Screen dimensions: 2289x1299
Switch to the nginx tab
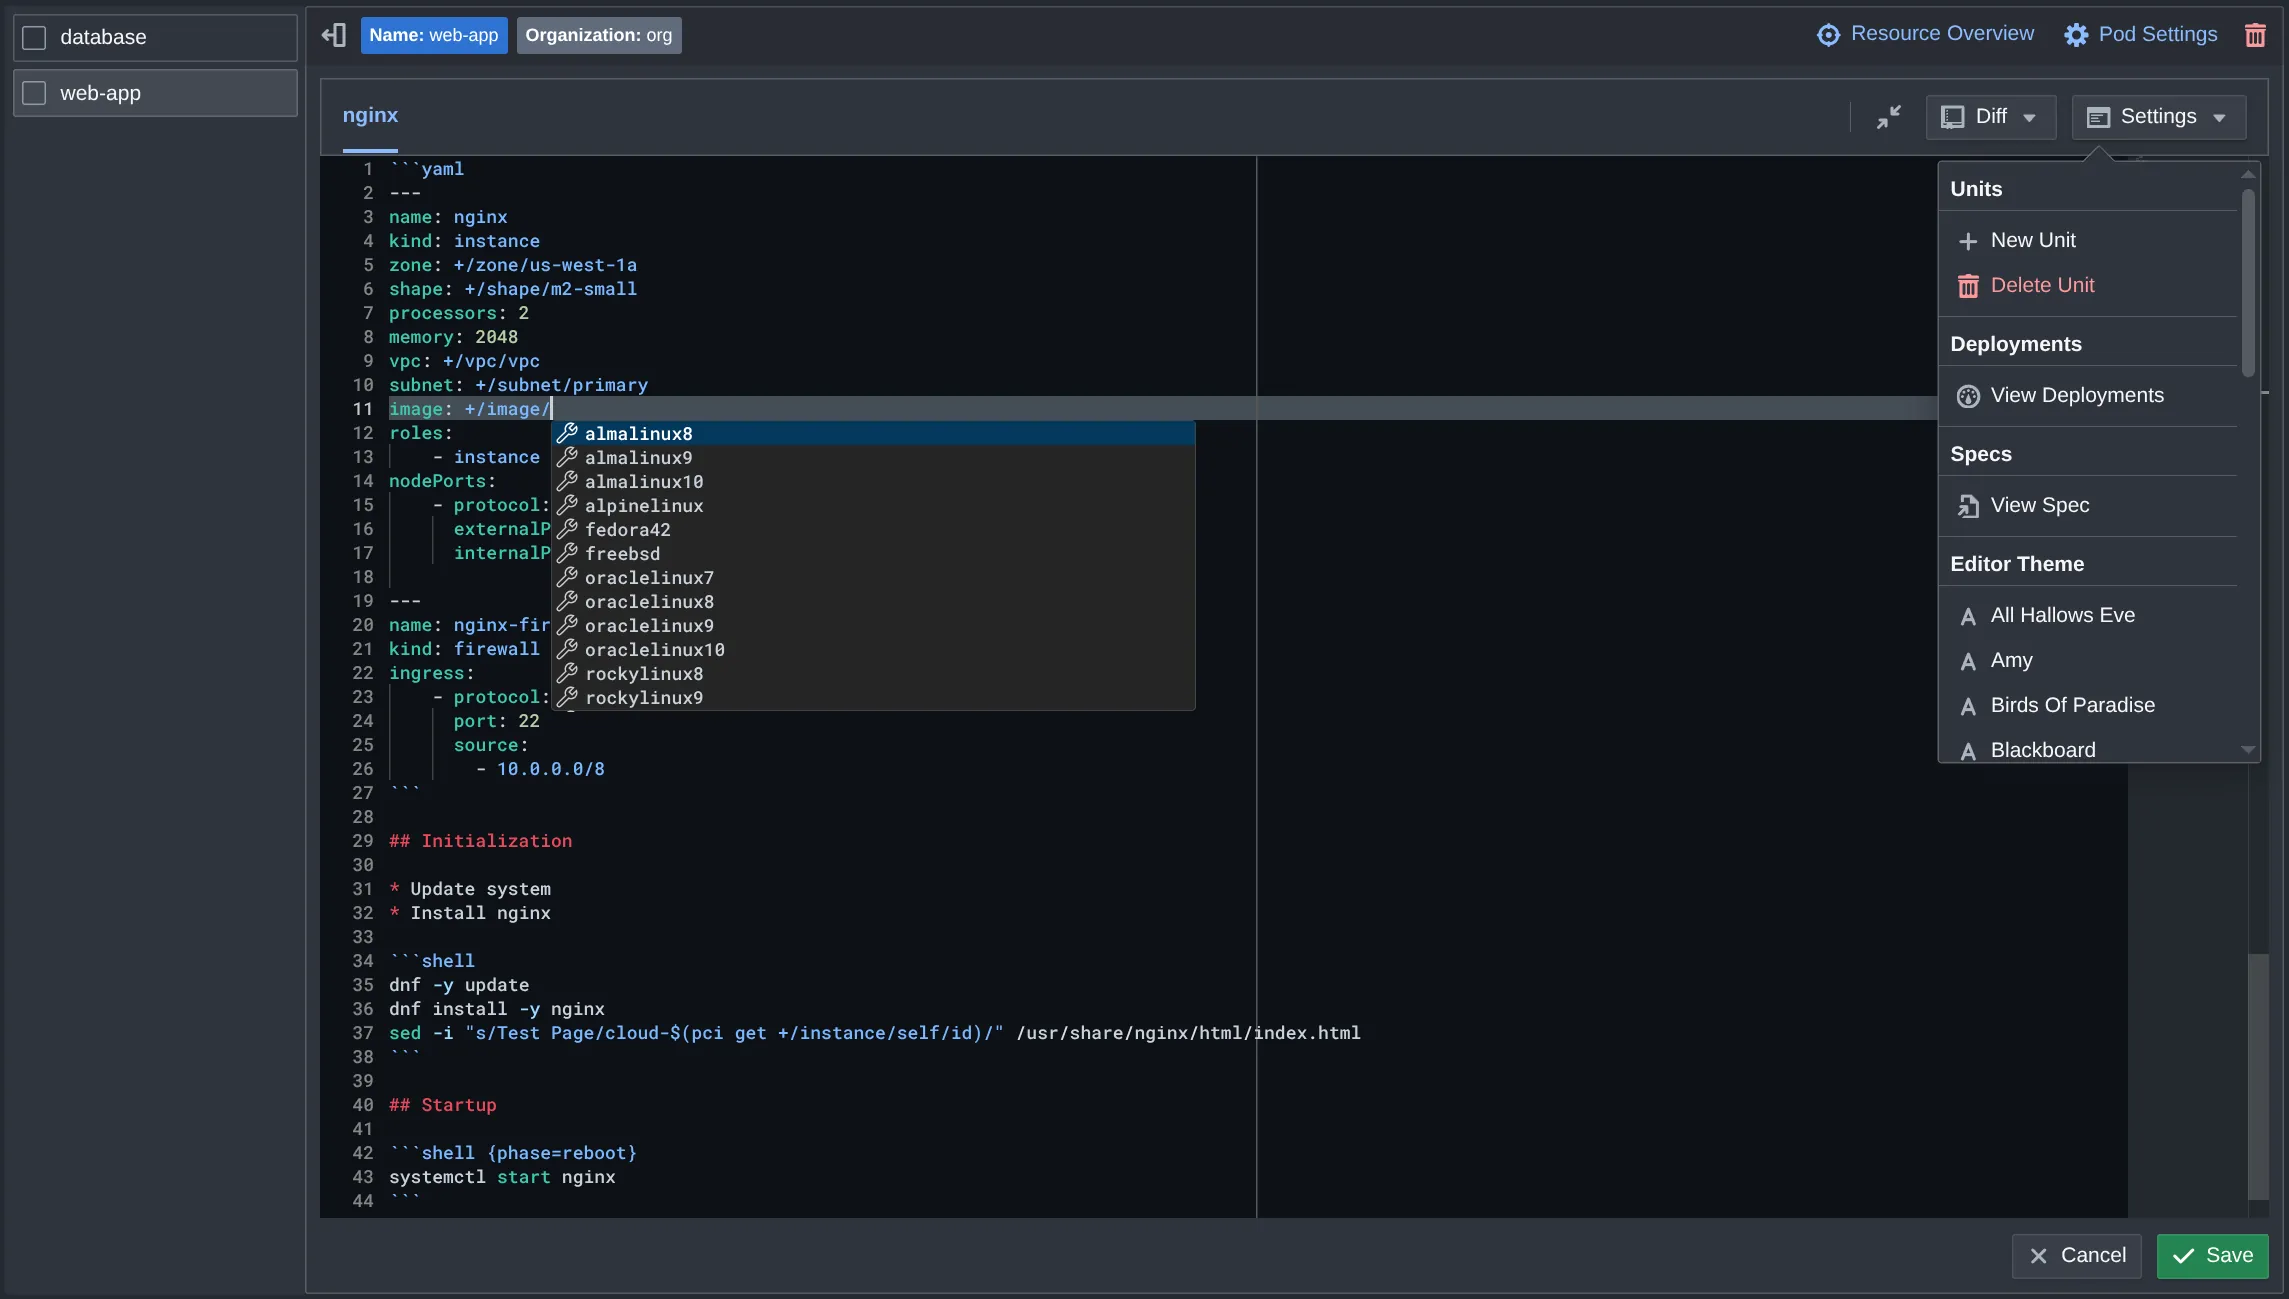(369, 115)
